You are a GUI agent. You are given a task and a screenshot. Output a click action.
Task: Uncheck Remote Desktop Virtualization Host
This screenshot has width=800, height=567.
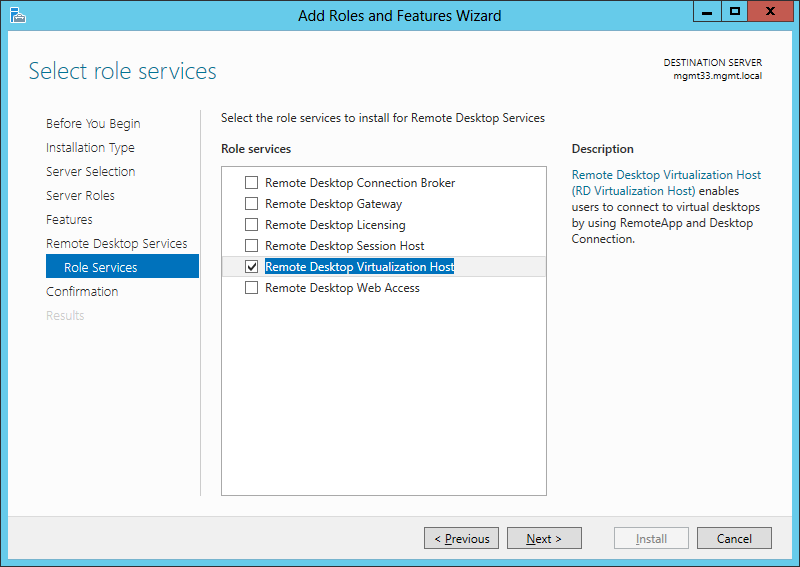click(x=252, y=266)
